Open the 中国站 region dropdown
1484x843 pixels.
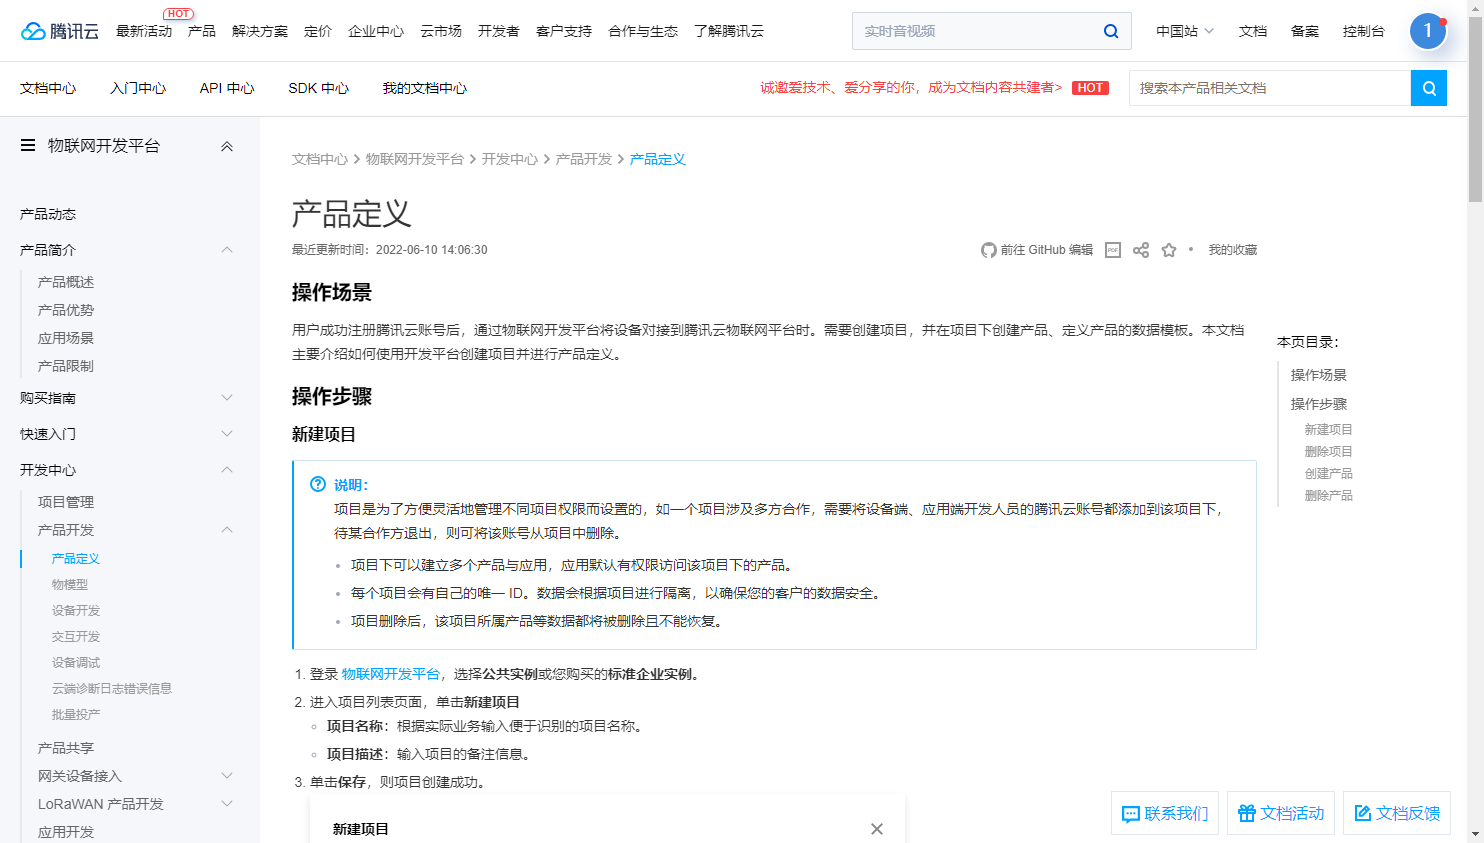(1184, 31)
